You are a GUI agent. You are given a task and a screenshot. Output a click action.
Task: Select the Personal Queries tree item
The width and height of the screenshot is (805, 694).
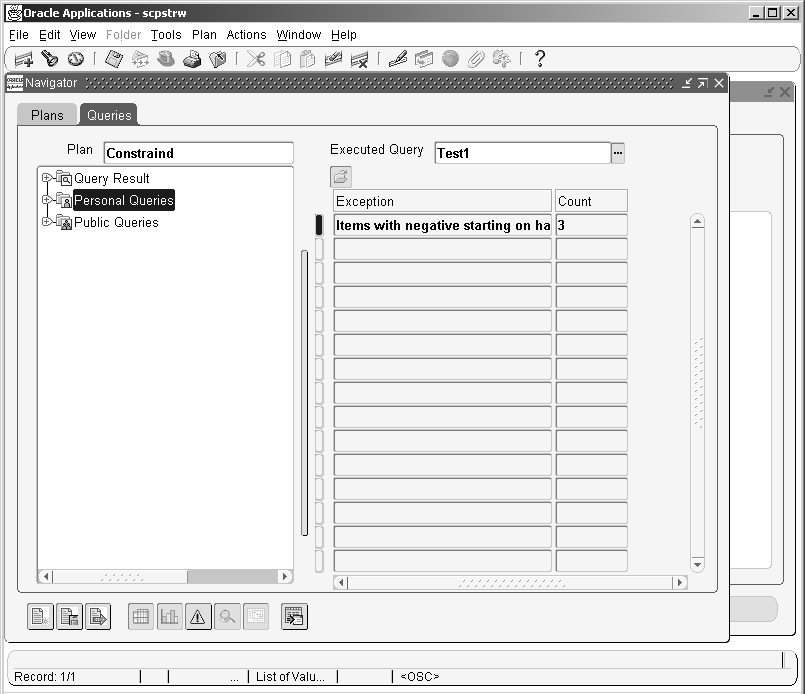pyautogui.click(x=124, y=200)
